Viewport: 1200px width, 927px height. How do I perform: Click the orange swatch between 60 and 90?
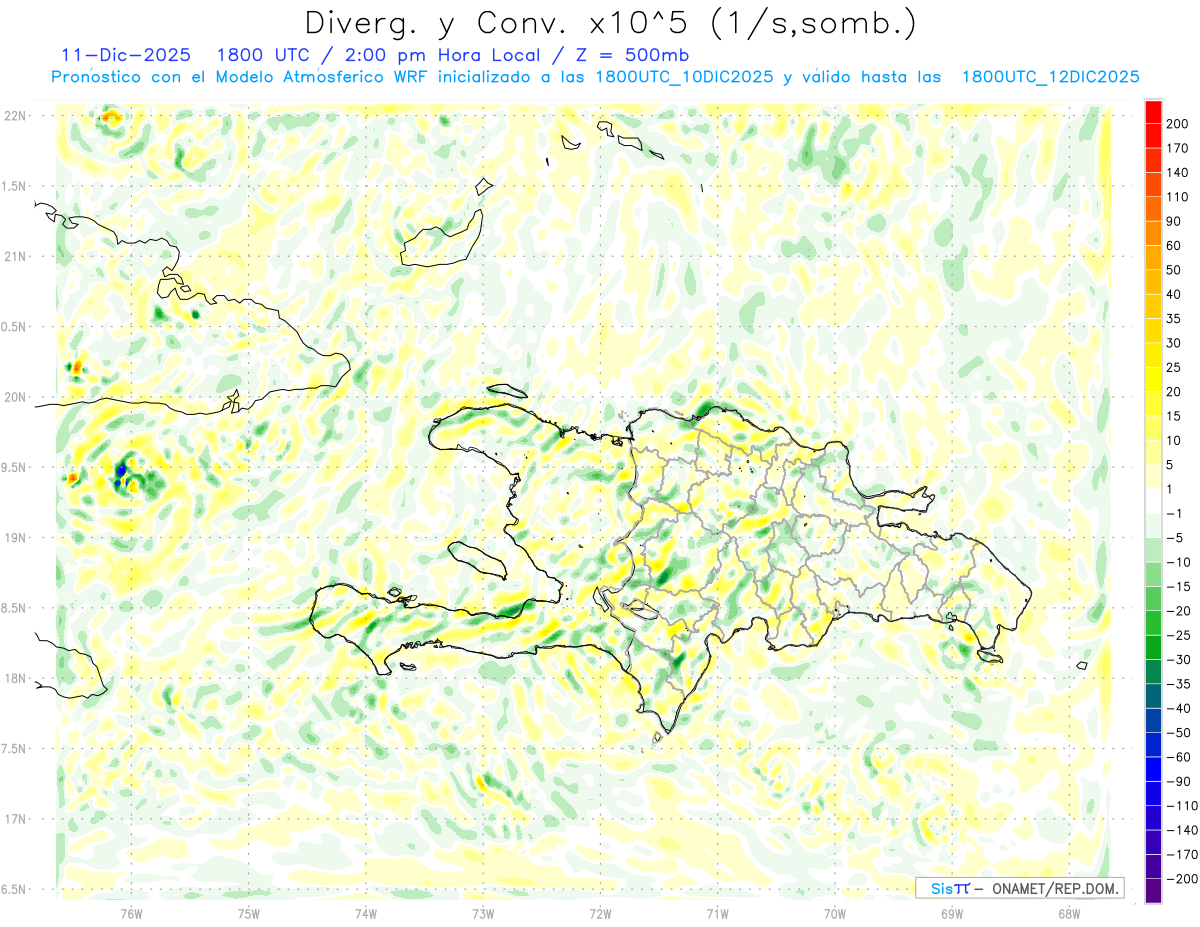click(x=1154, y=234)
